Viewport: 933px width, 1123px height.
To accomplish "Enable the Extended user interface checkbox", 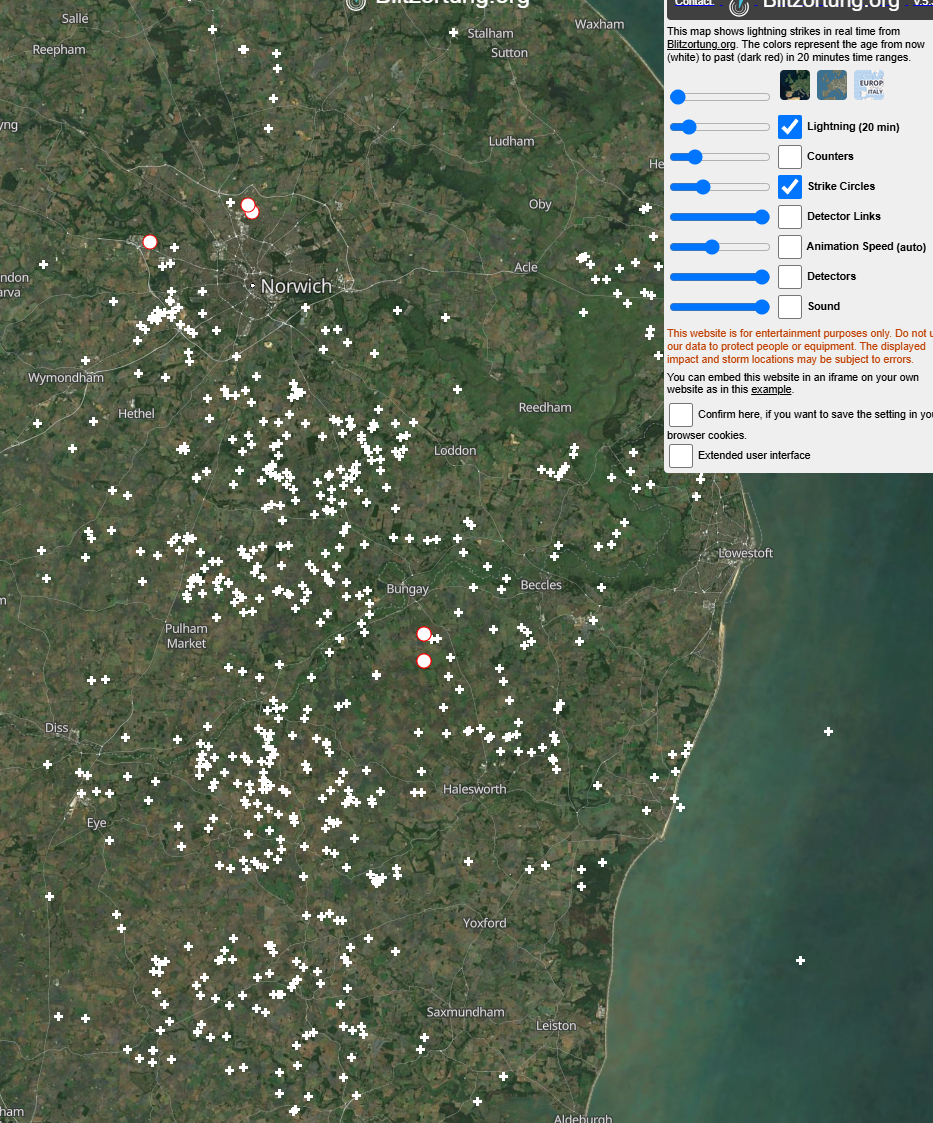I will click(x=681, y=456).
